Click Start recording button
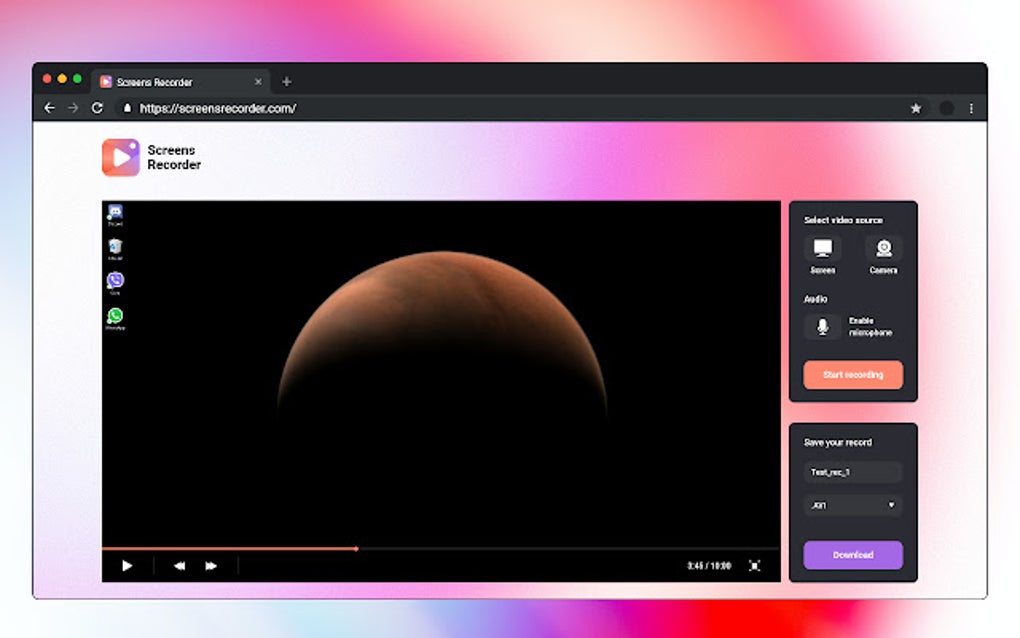This screenshot has height=638, width=1020. click(853, 375)
